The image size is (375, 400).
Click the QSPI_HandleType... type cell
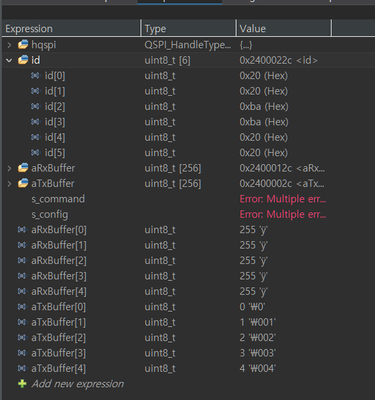pos(188,45)
